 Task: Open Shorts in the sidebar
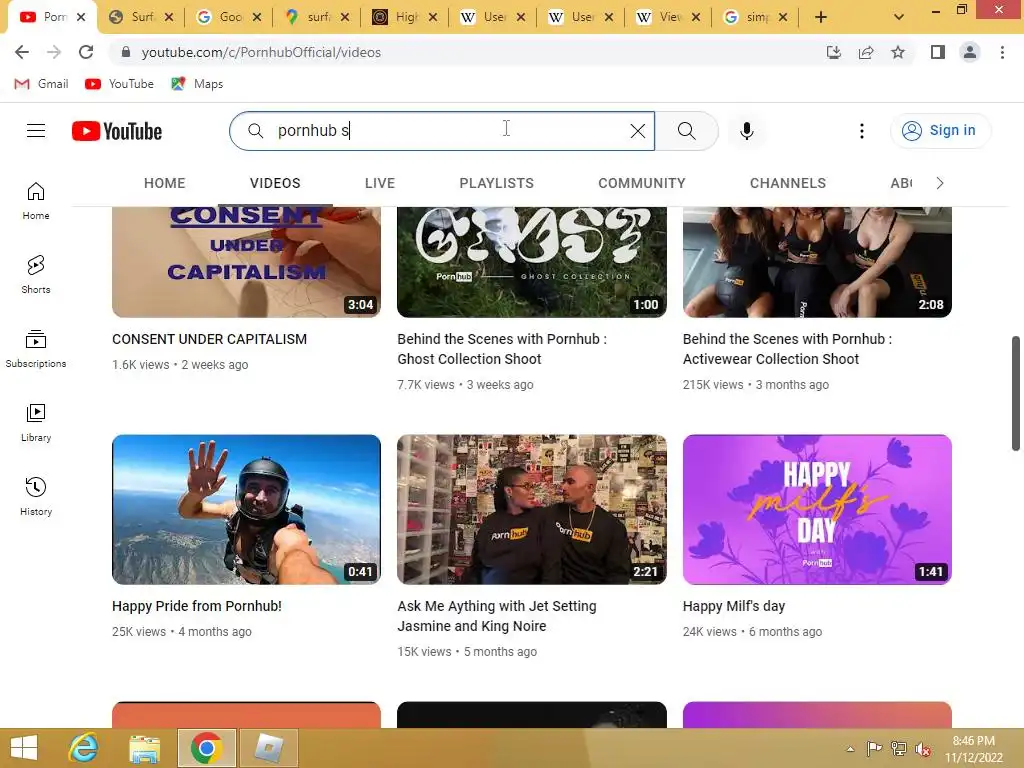coord(36,274)
